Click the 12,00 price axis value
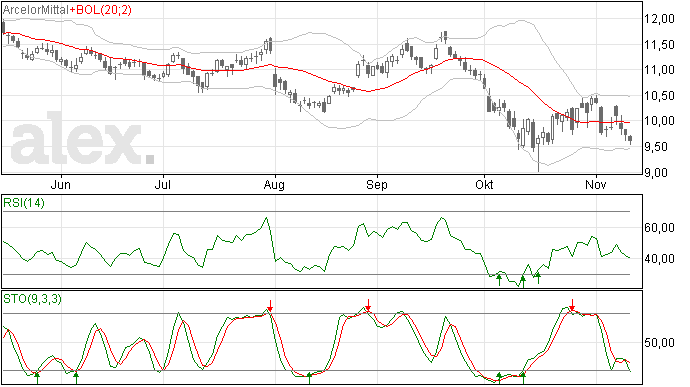This screenshot has height=387, width=690. pos(659,18)
